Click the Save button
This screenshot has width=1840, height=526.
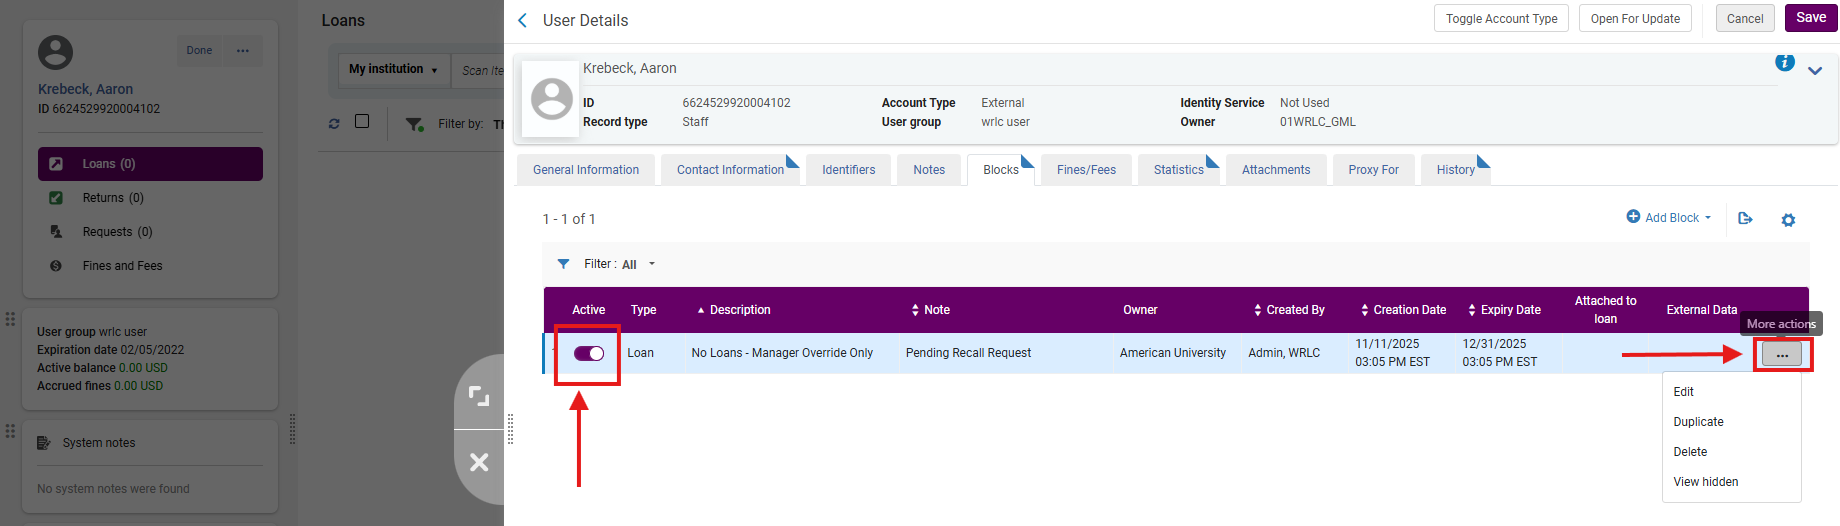[1810, 18]
